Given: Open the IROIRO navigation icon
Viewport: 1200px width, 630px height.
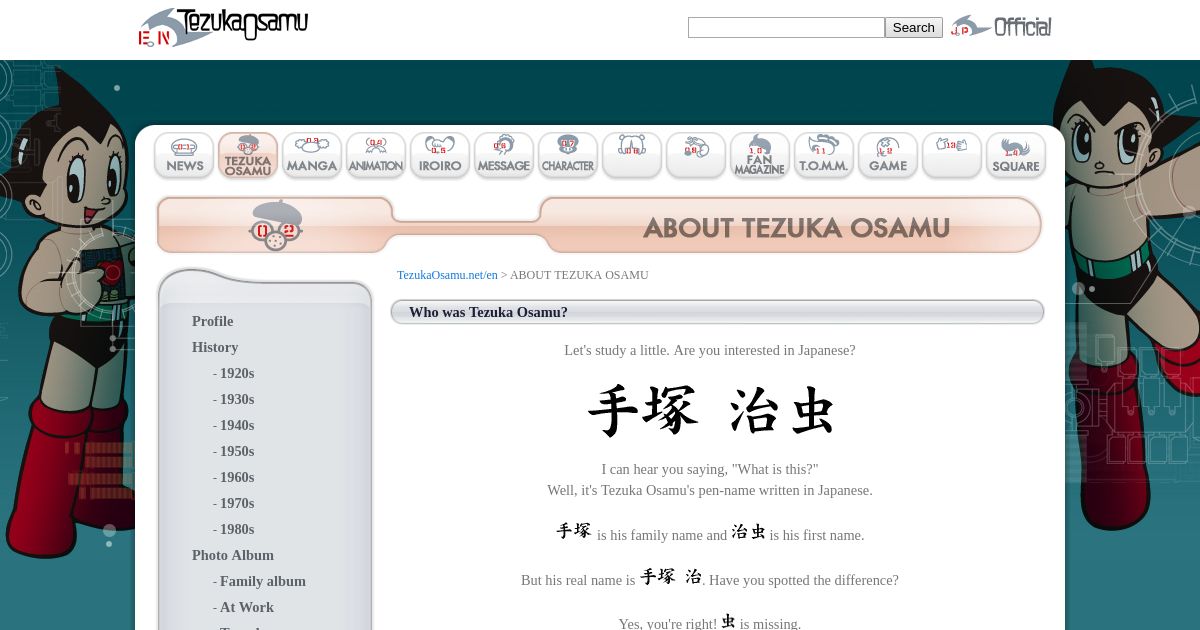Looking at the screenshot, I should 440,156.
